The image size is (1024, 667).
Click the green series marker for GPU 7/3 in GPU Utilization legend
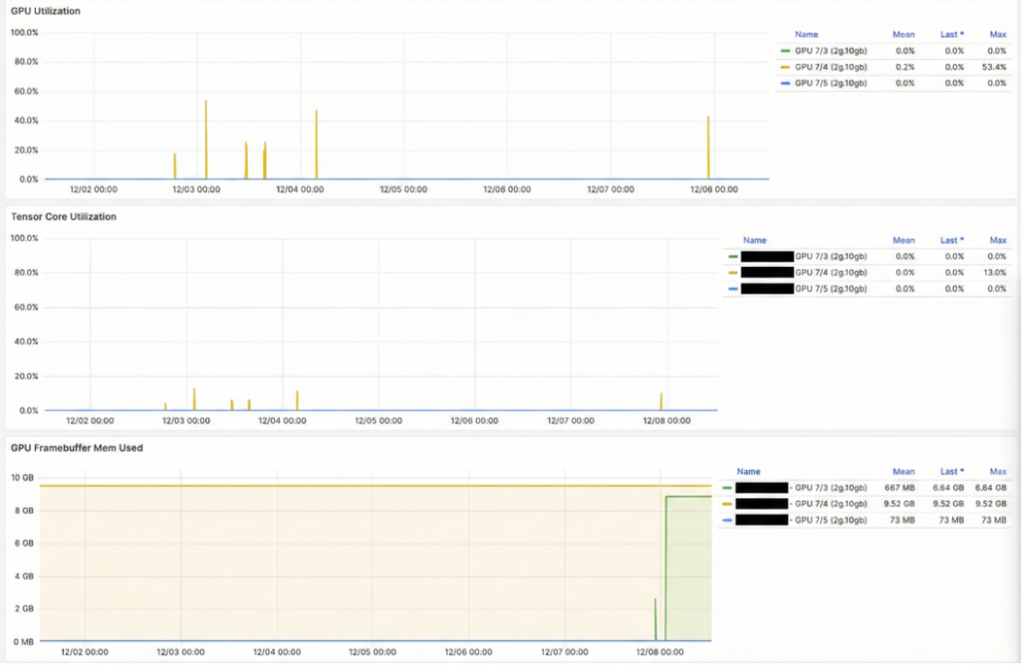pos(784,50)
